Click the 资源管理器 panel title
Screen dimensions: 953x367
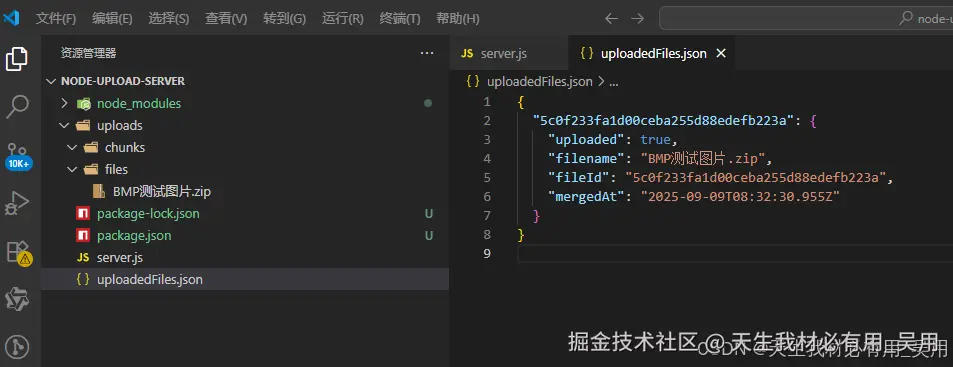pos(88,53)
